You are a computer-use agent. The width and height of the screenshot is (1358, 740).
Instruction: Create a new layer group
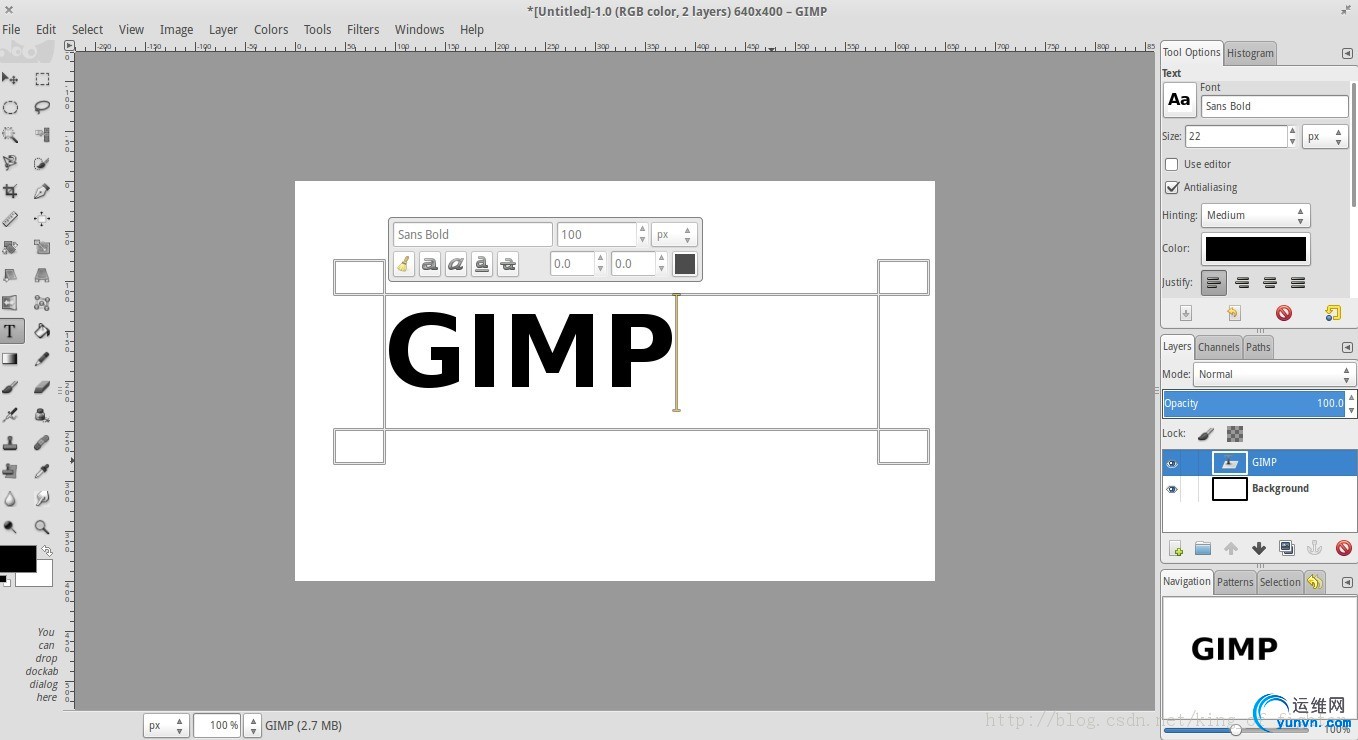point(1203,548)
